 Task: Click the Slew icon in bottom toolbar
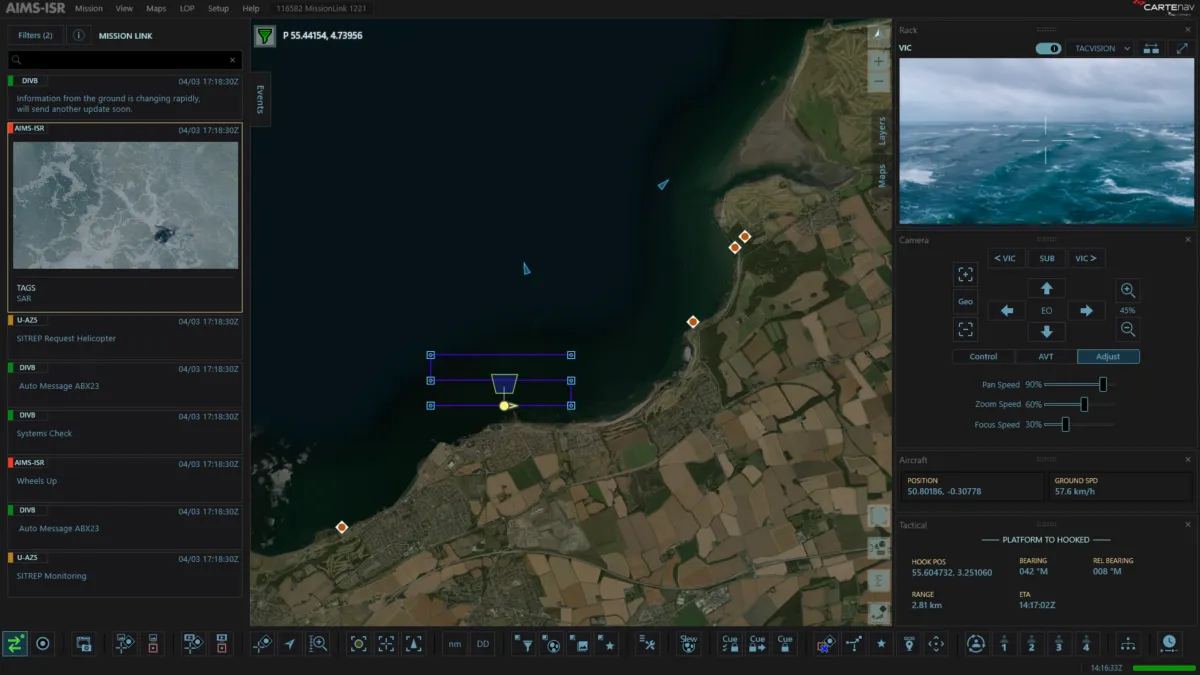(688, 643)
